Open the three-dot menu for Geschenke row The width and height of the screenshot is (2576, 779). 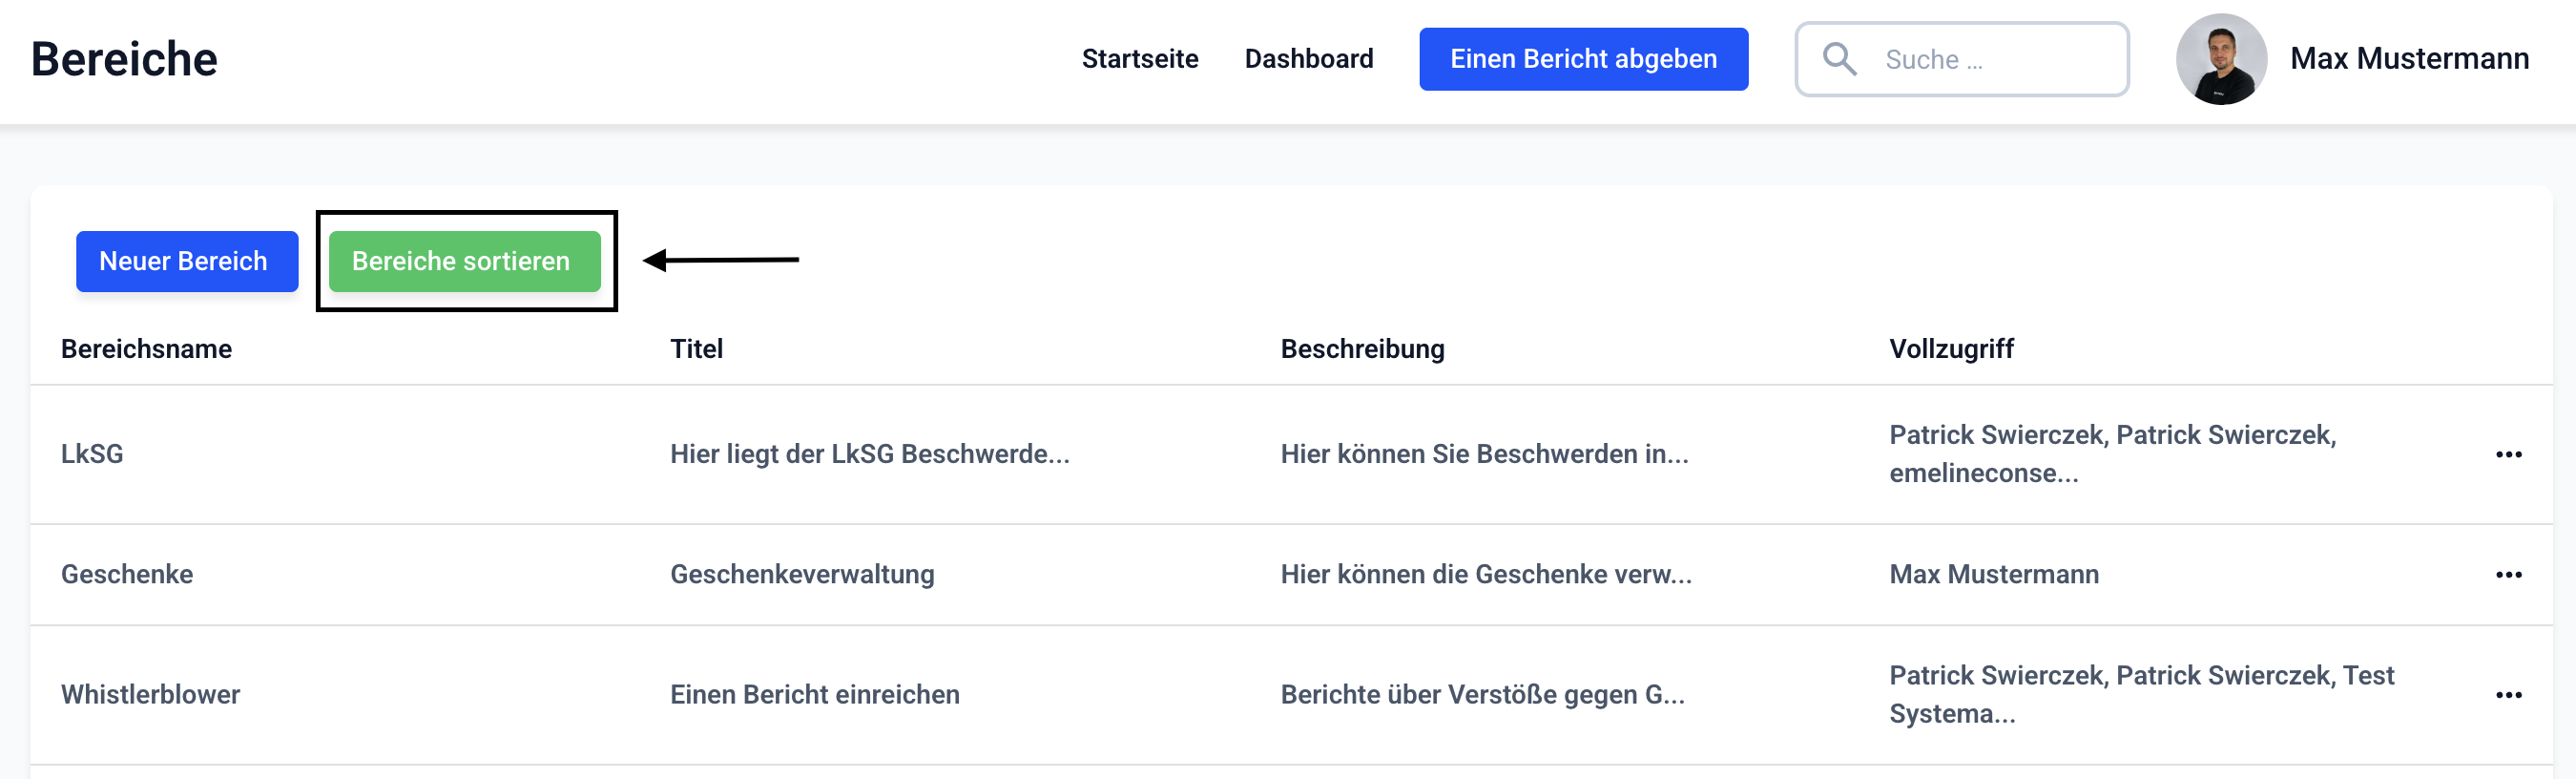[2507, 575]
